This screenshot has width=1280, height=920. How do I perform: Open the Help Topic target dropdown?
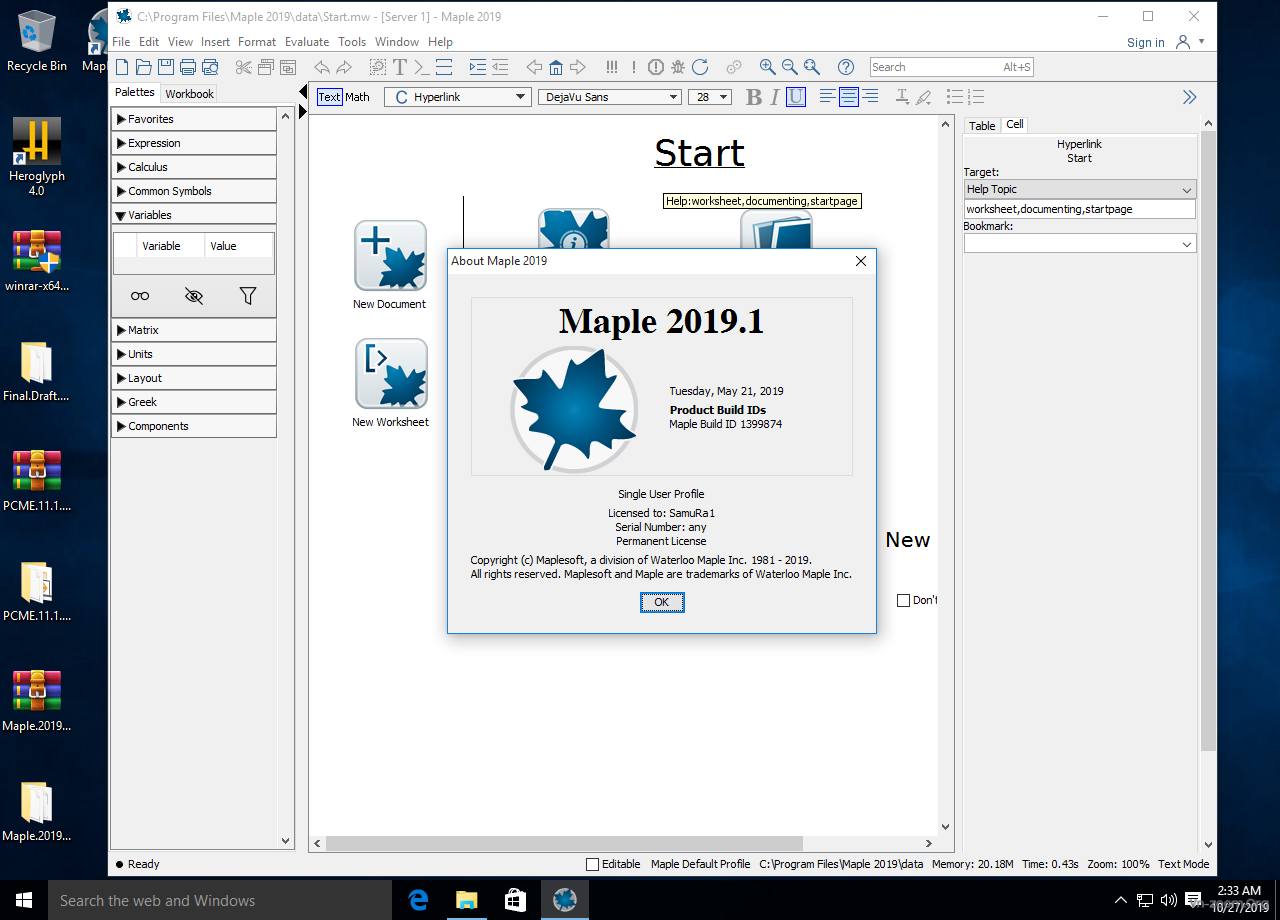pyautogui.click(x=1080, y=189)
